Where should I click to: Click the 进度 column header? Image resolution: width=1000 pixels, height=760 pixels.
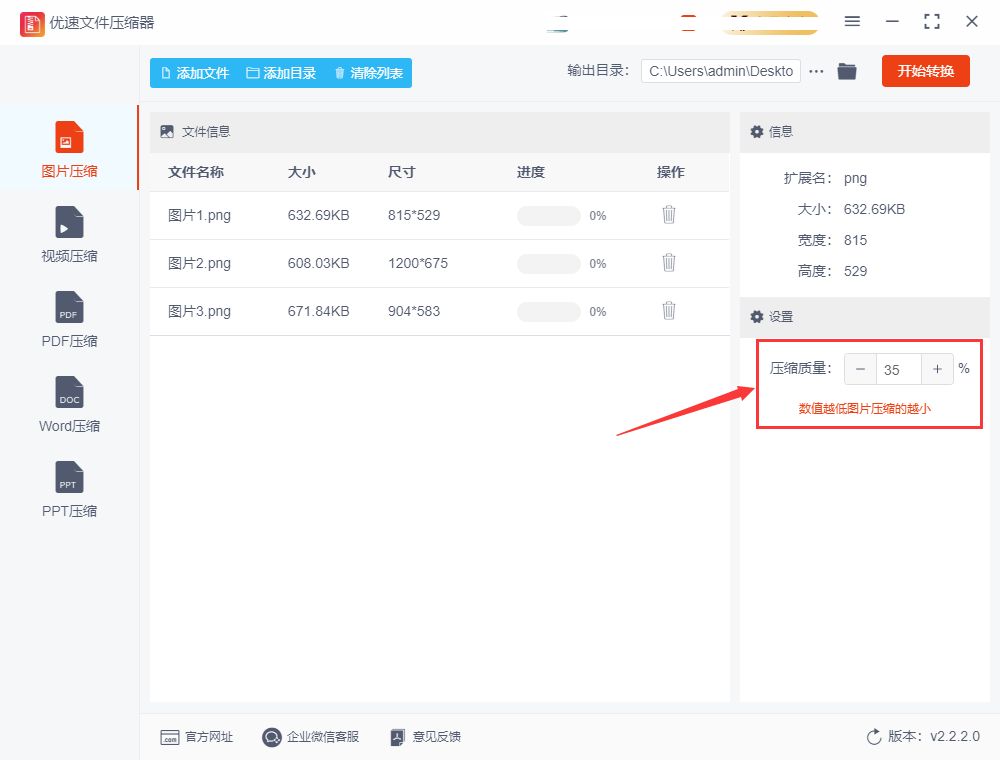coord(531,172)
